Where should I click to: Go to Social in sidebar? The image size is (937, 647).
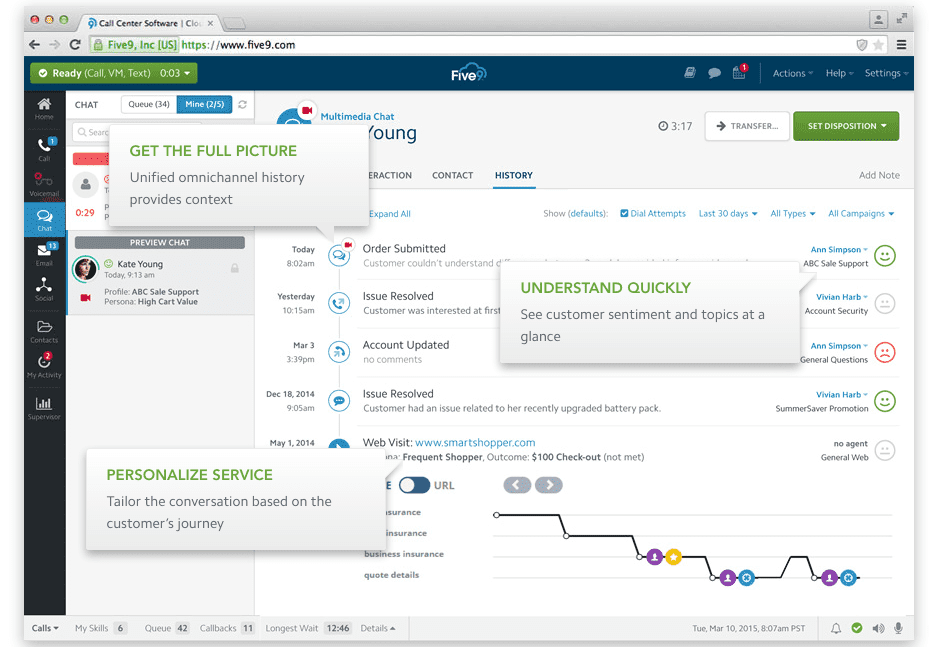pyautogui.click(x=44, y=289)
